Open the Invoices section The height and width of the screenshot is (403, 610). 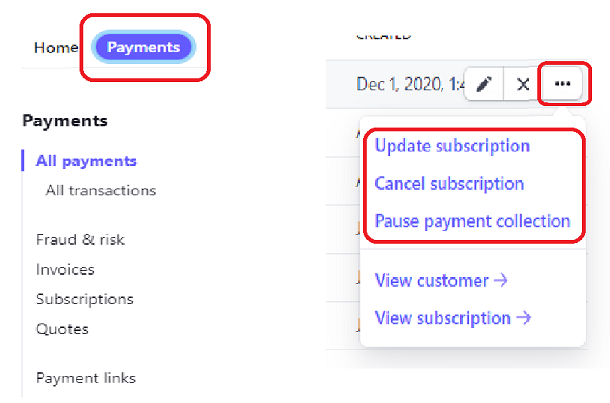coord(65,269)
